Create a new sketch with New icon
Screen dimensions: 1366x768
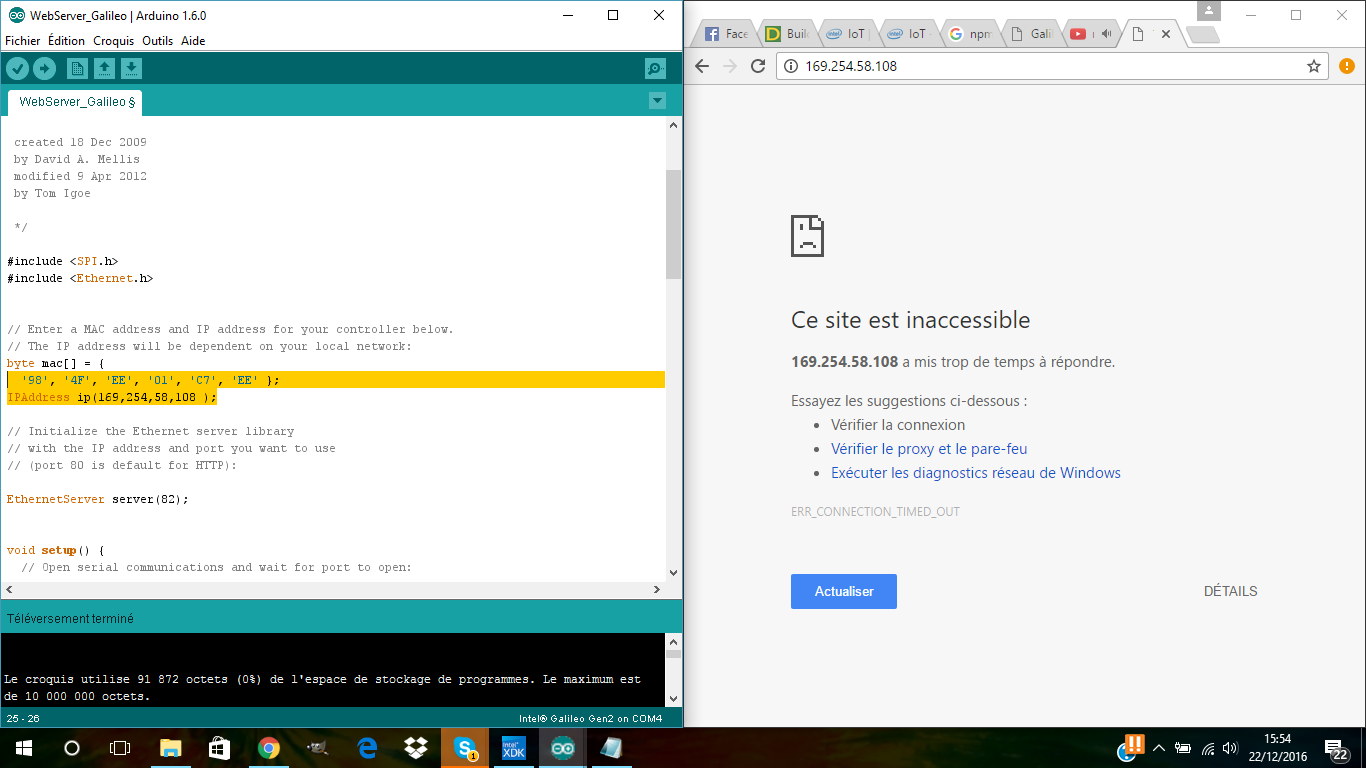coord(77,68)
